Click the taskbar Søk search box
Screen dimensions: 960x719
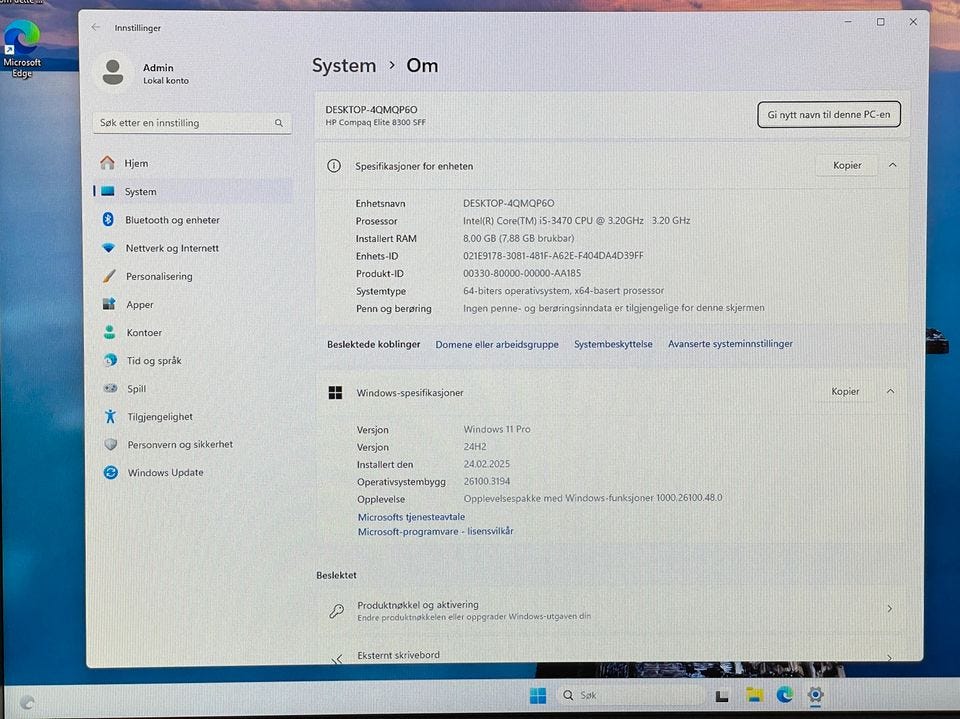pos(629,696)
